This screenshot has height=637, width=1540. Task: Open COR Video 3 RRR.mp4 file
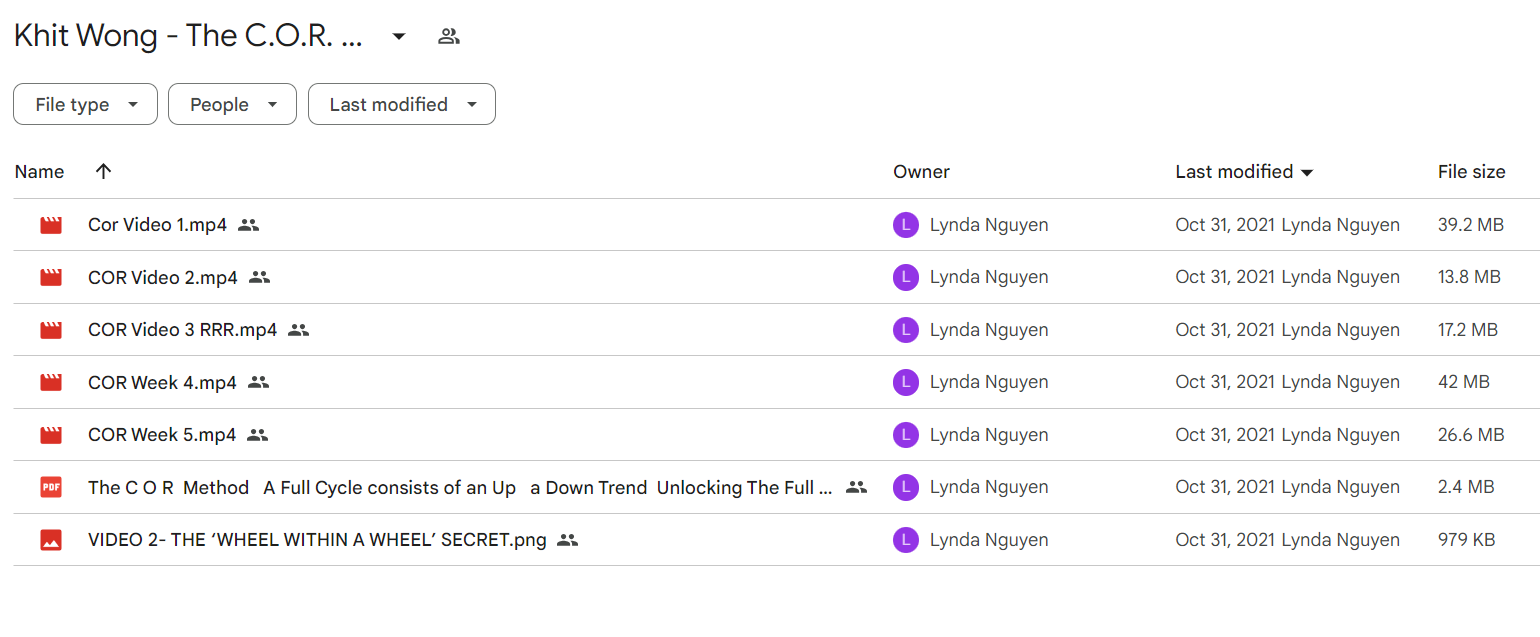pos(183,330)
